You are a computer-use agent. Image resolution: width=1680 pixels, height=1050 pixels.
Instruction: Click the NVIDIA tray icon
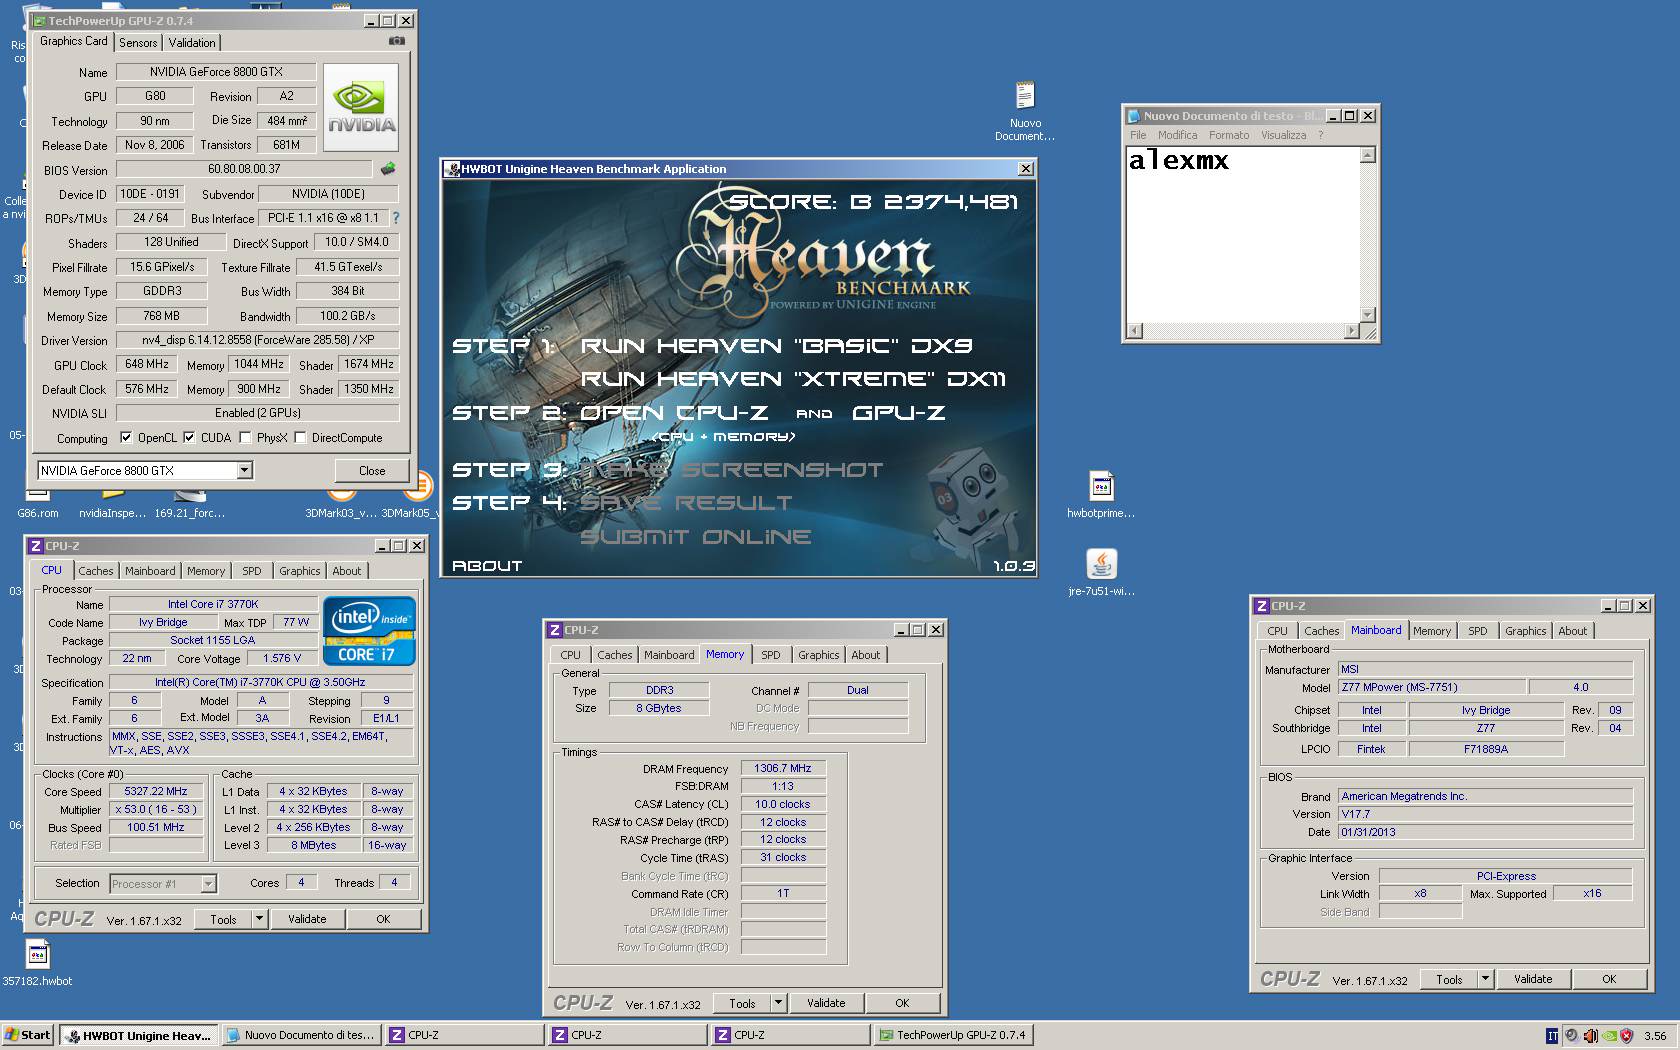(x=1608, y=1035)
